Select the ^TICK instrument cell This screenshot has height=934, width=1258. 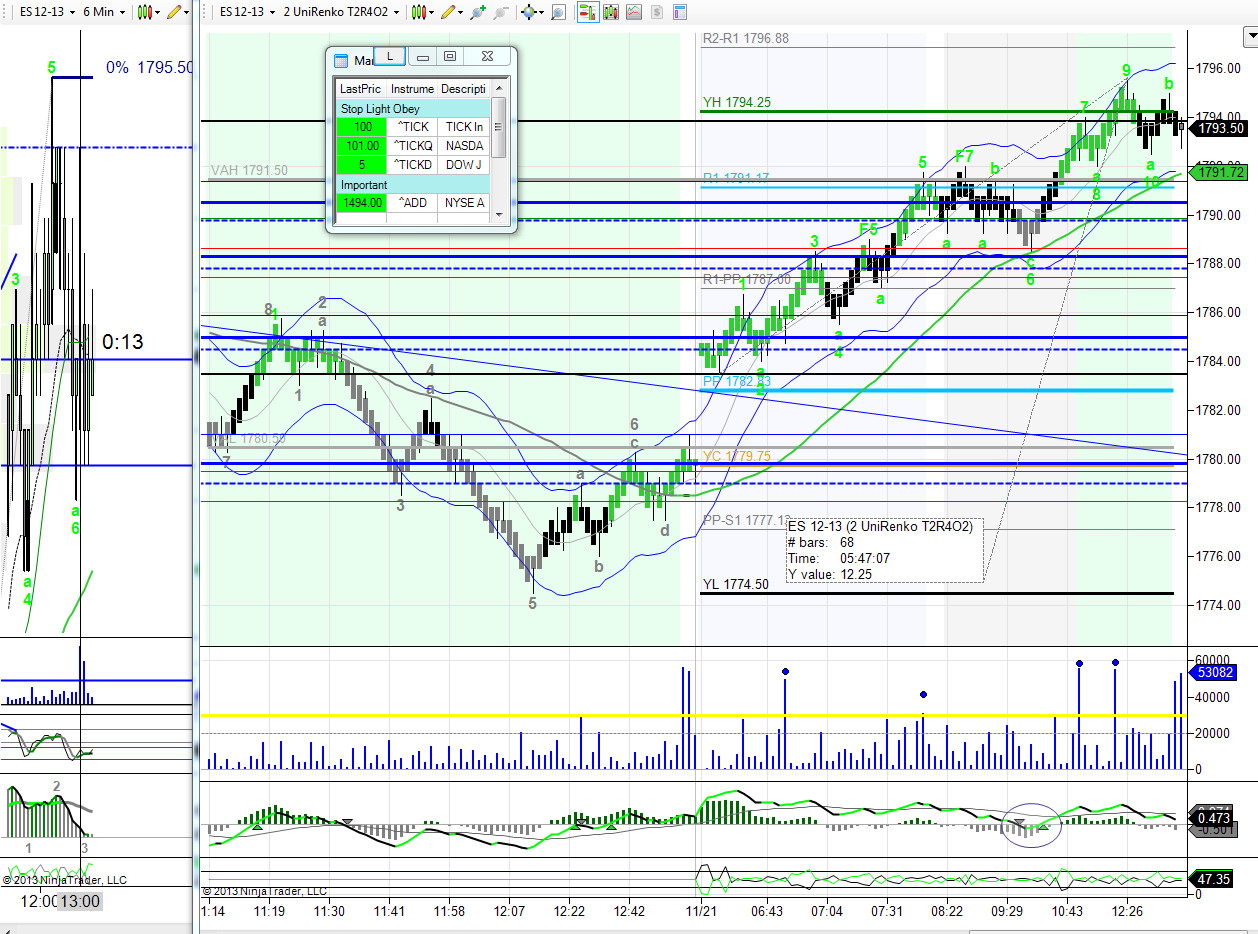pyautogui.click(x=412, y=127)
